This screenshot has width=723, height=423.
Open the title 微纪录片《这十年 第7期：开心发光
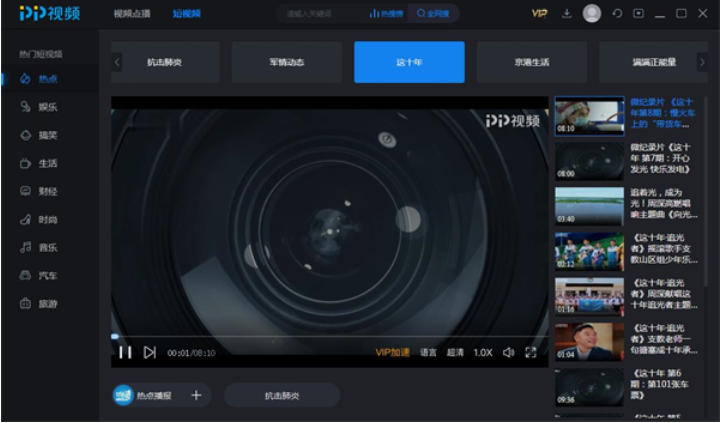pyautogui.click(x=660, y=158)
